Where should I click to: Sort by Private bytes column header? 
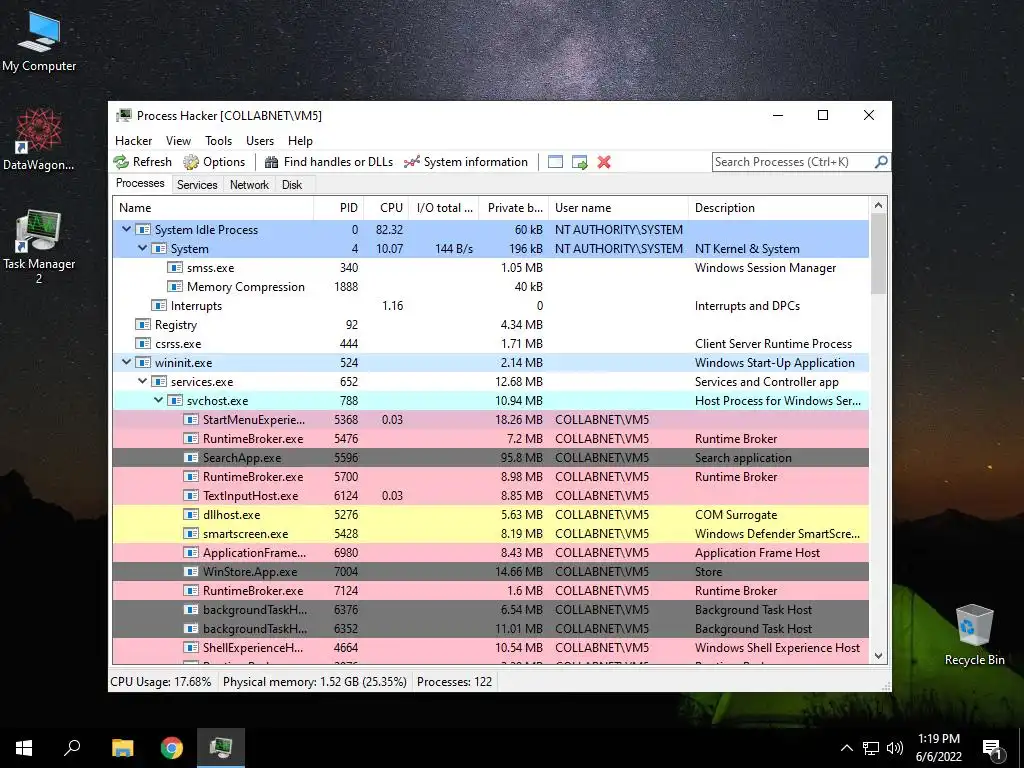(514, 208)
